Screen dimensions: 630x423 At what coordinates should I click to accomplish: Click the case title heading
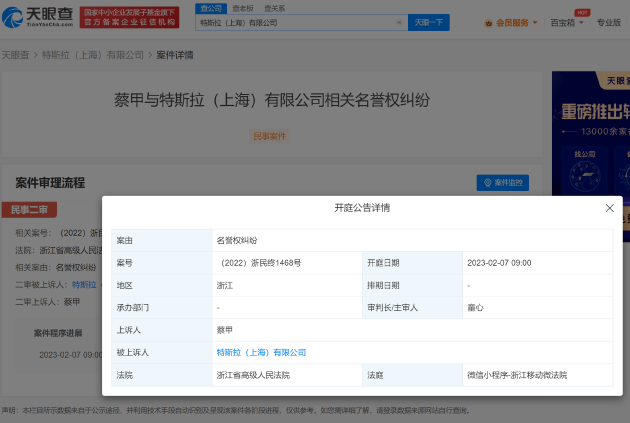coord(272,100)
